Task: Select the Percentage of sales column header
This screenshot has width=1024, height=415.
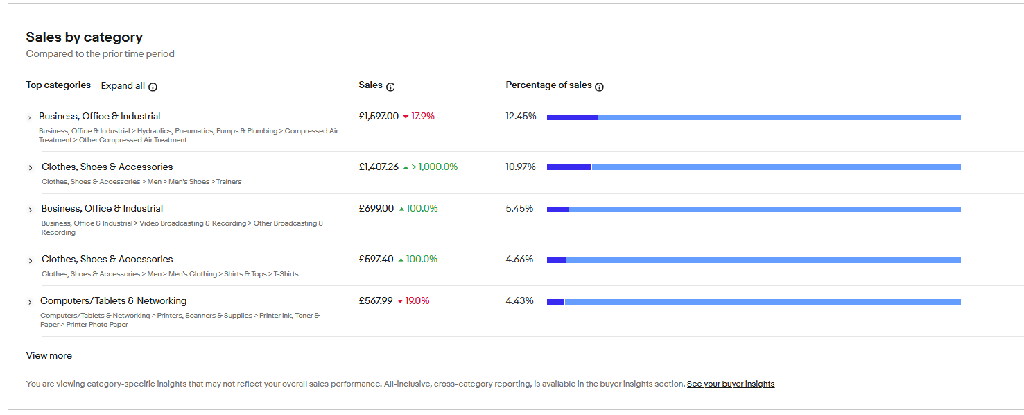Action: tap(548, 86)
